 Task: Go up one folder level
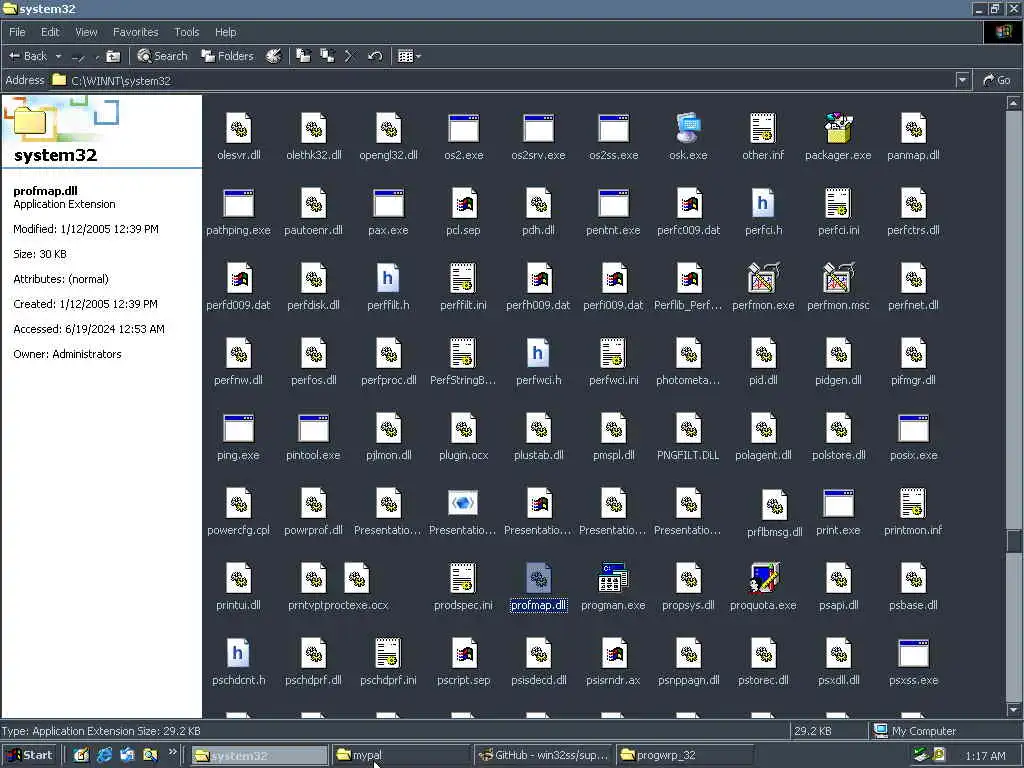coord(113,56)
